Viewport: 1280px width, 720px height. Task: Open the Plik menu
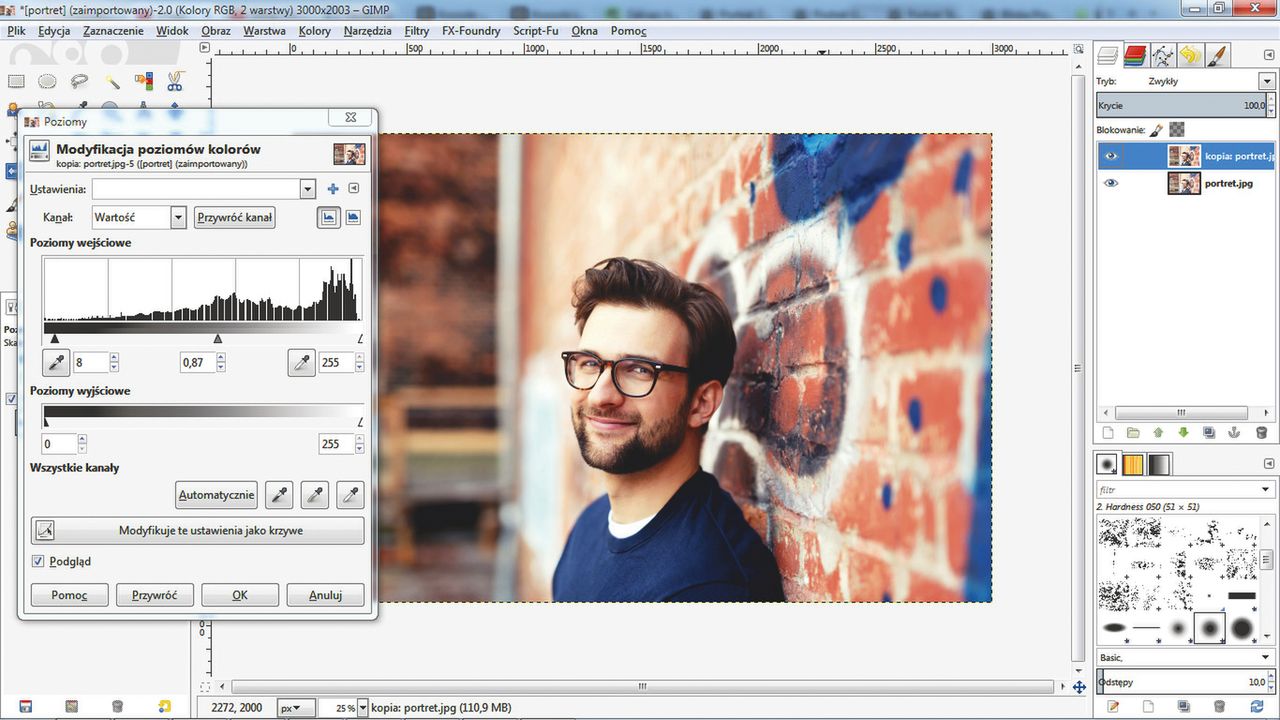(x=16, y=31)
